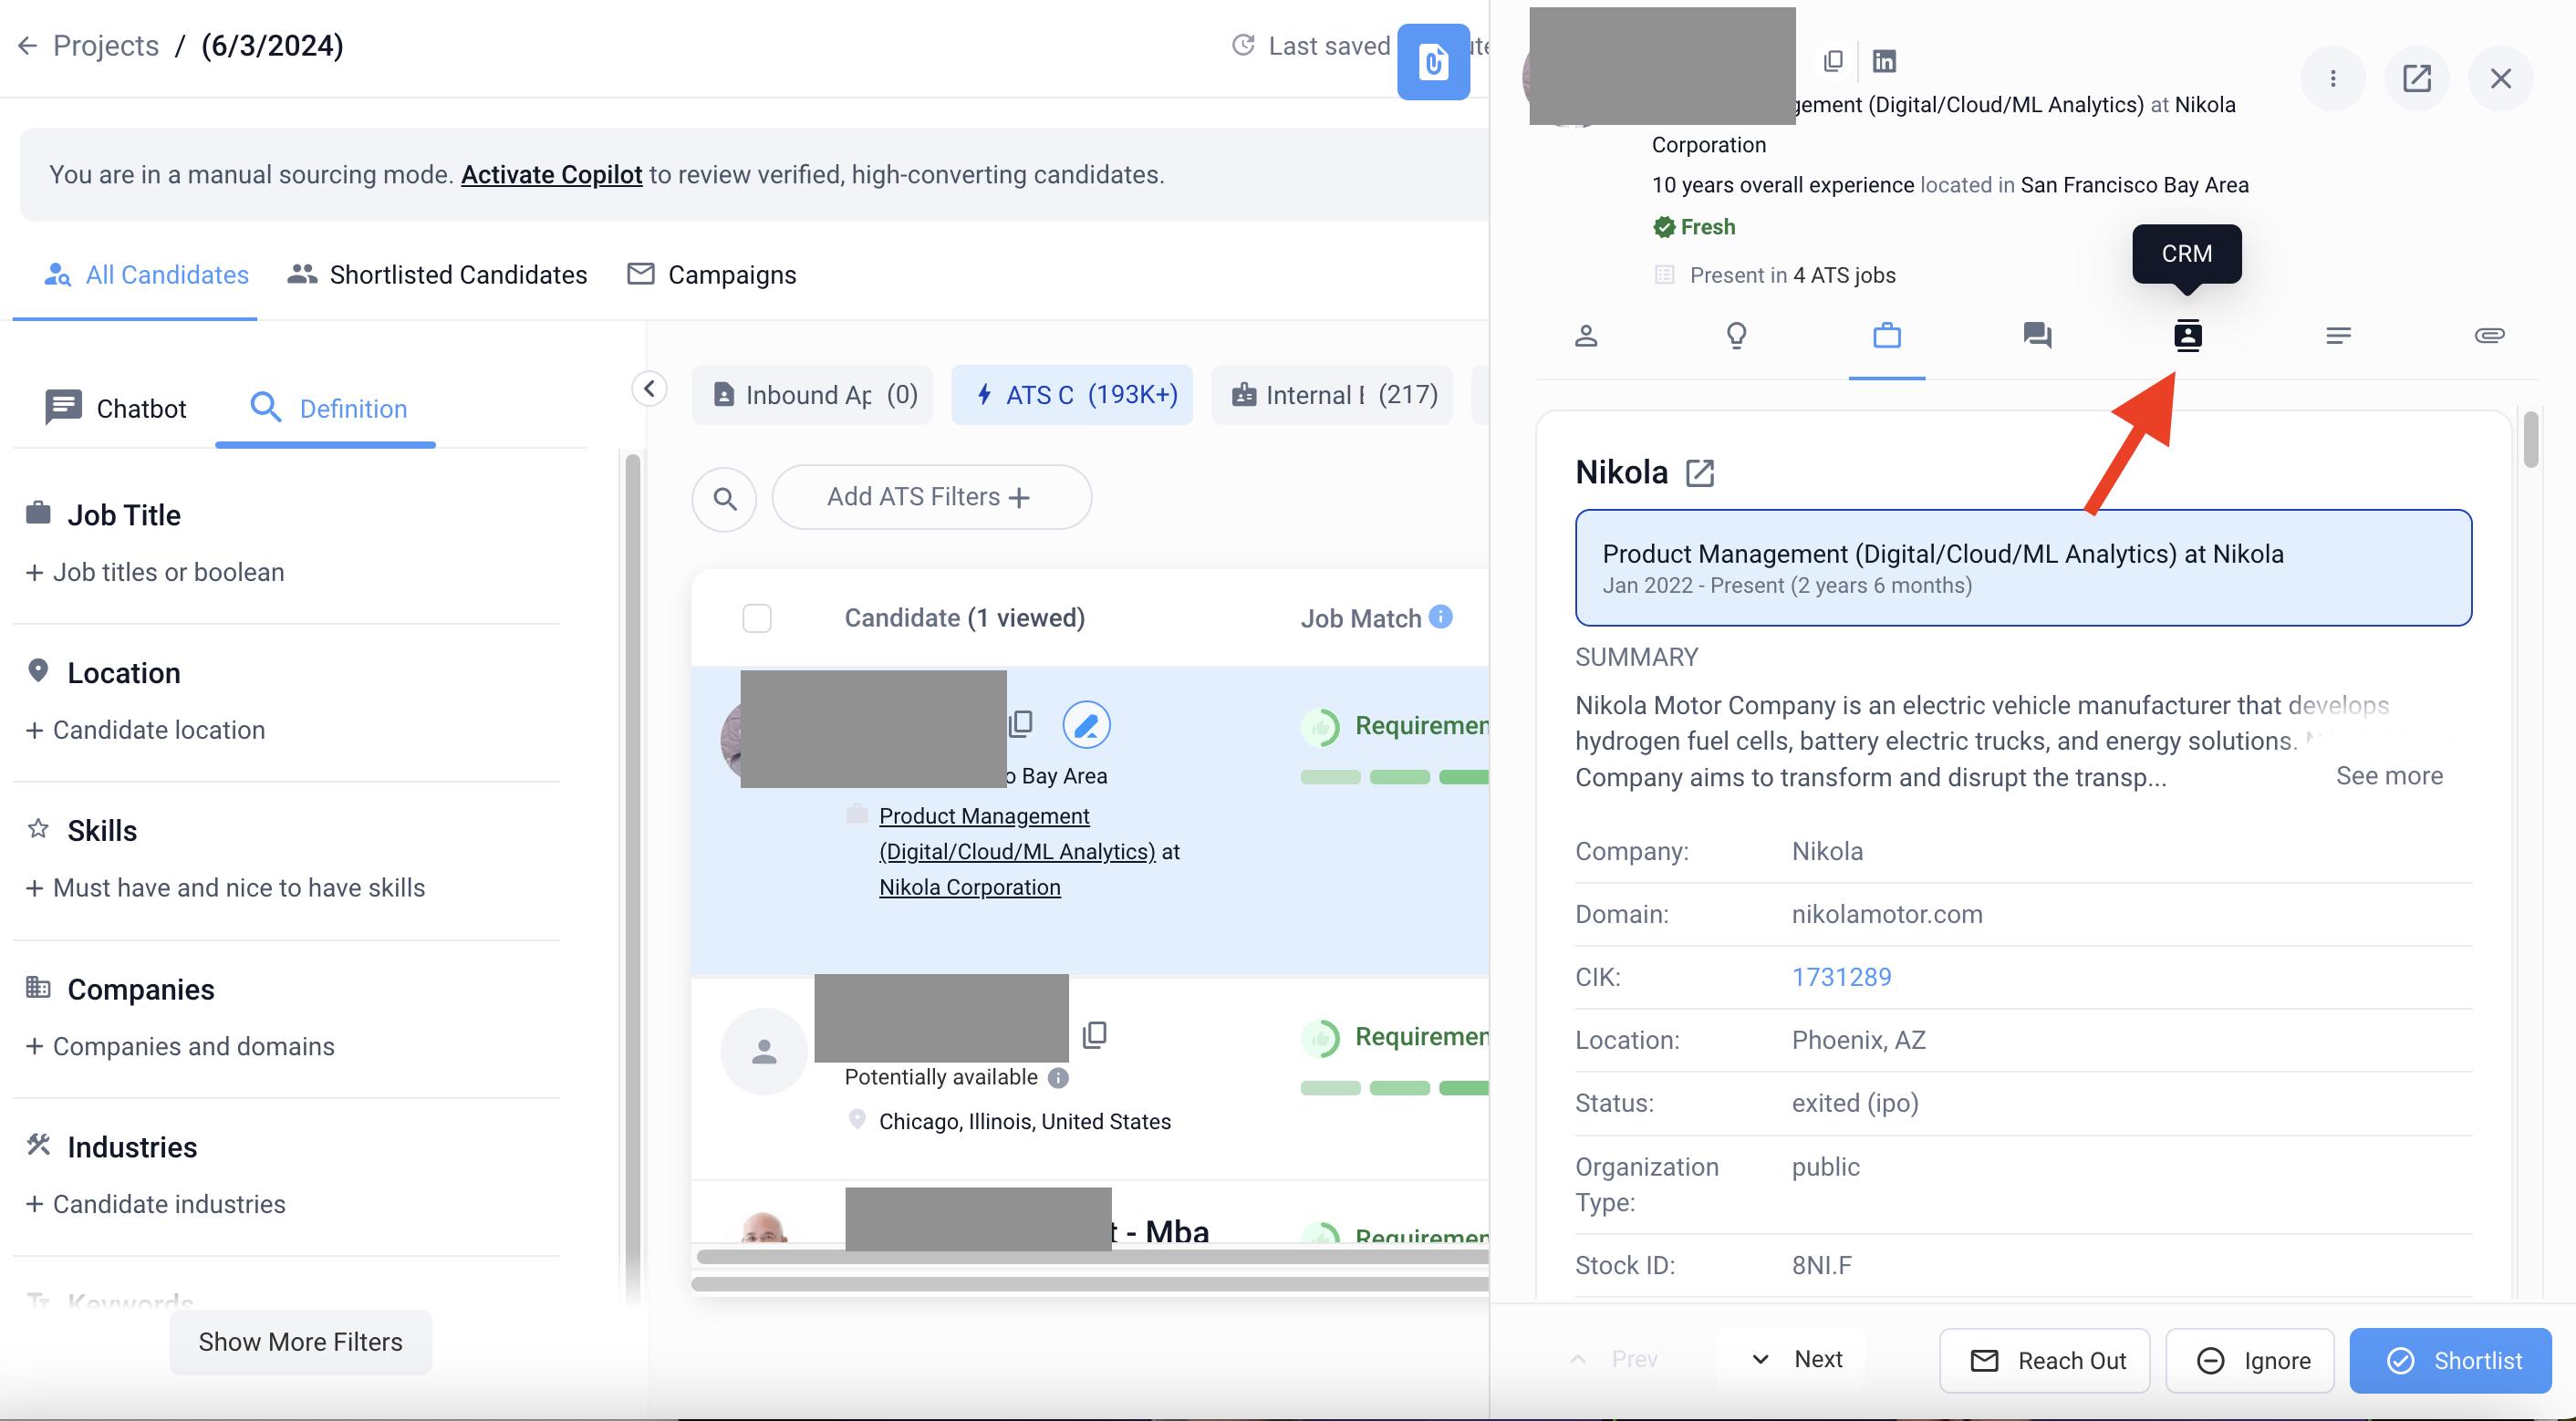Screen dimensions: 2576x1421
Task: Switch to All Candidates tab
Action: [147, 275]
